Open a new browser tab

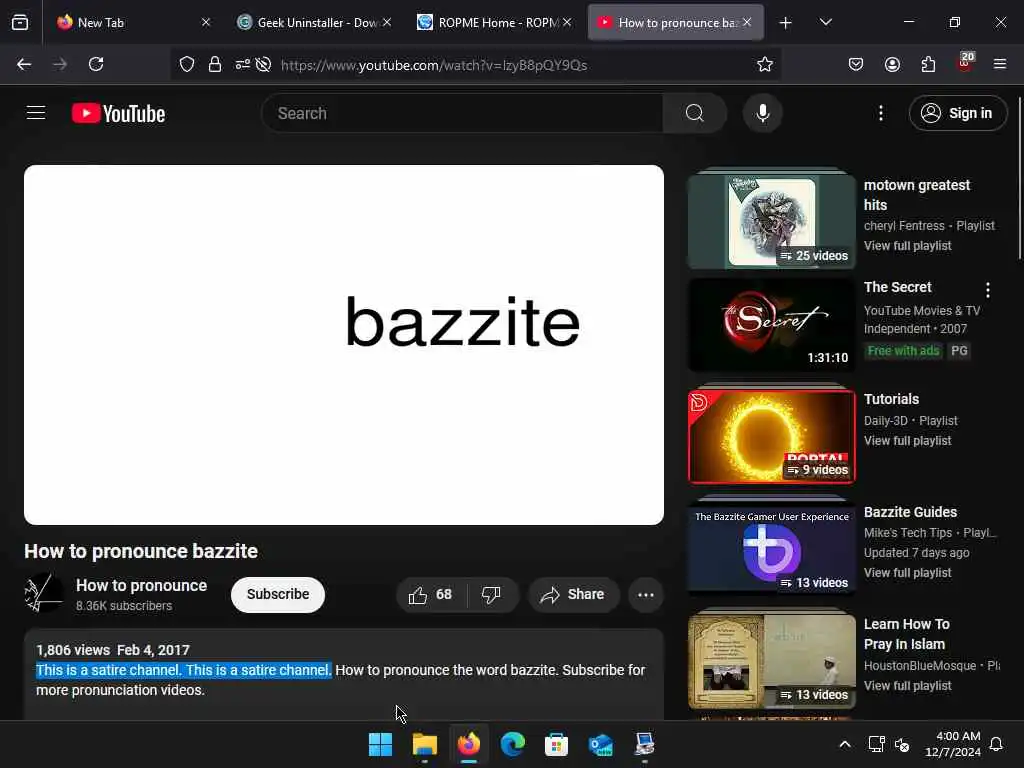pos(786,23)
